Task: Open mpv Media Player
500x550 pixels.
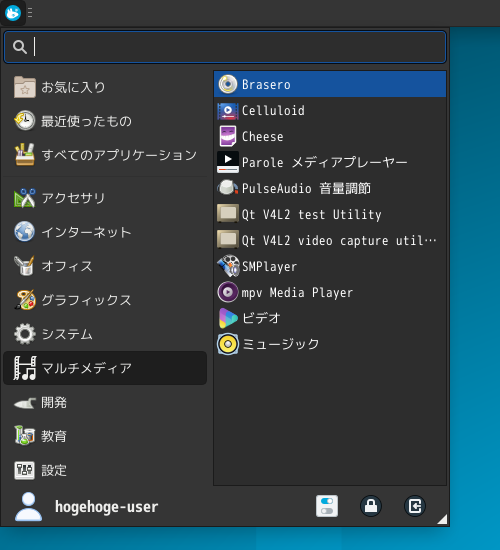Action: 330,293
